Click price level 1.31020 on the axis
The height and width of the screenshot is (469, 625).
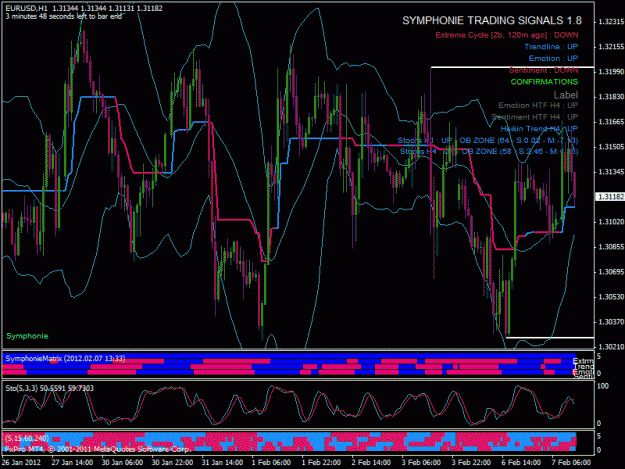coord(611,222)
